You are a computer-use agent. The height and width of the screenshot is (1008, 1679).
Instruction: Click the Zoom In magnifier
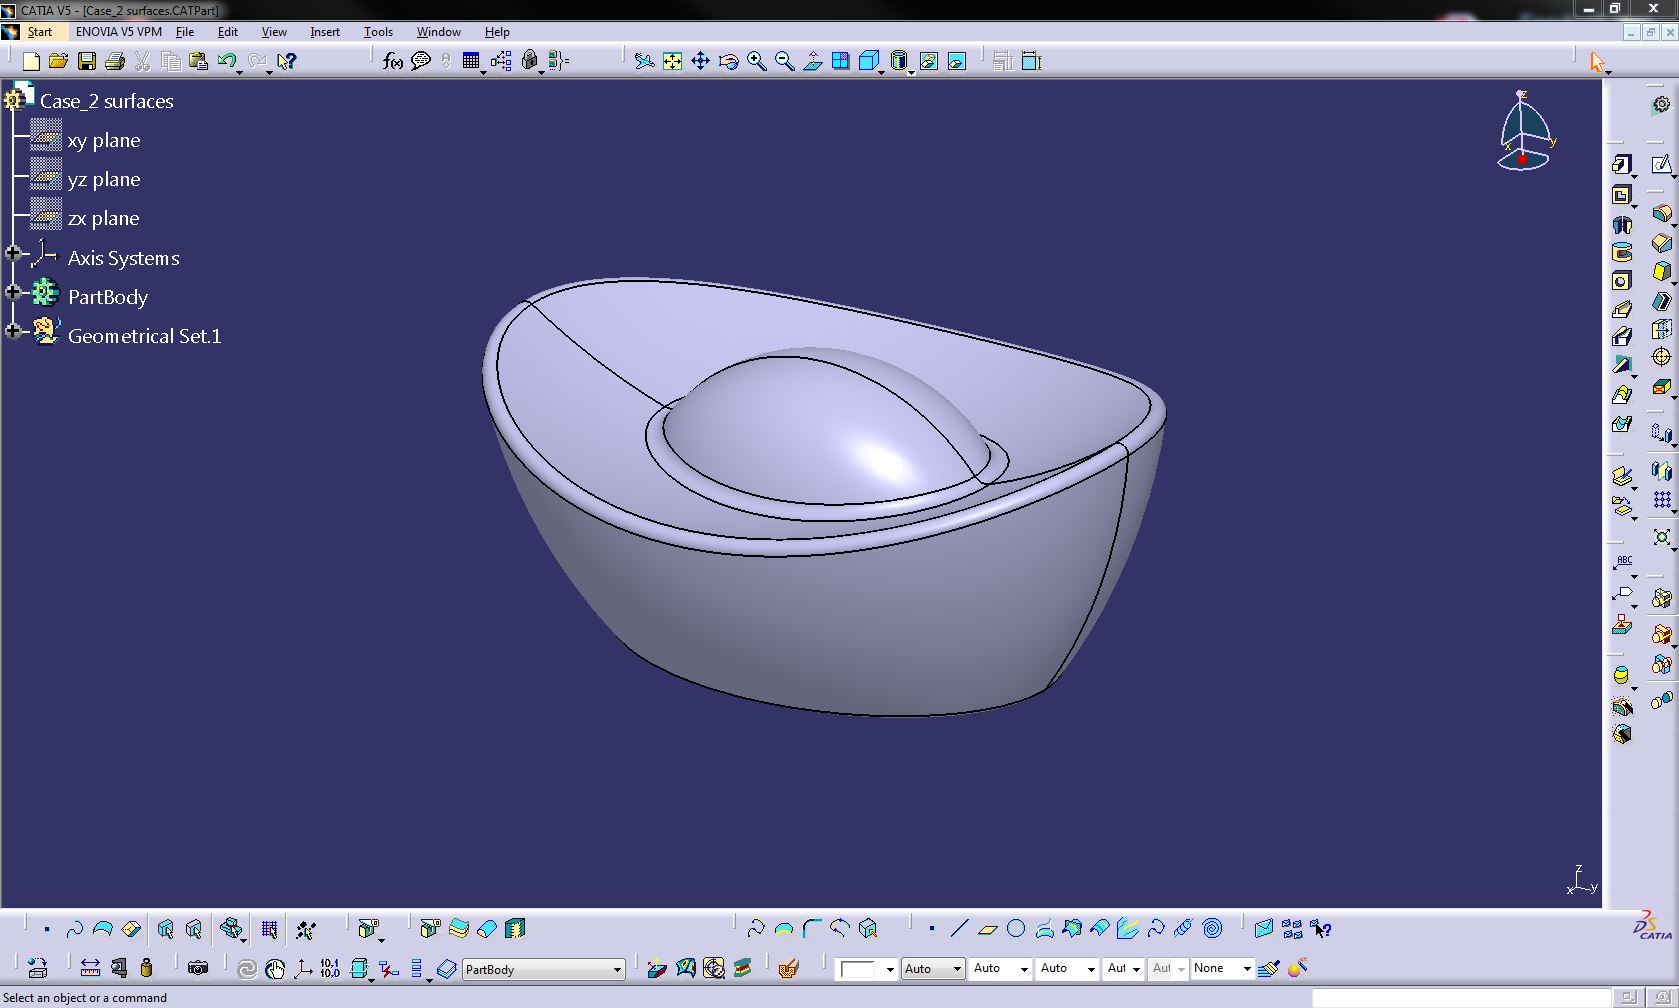click(x=757, y=62)
